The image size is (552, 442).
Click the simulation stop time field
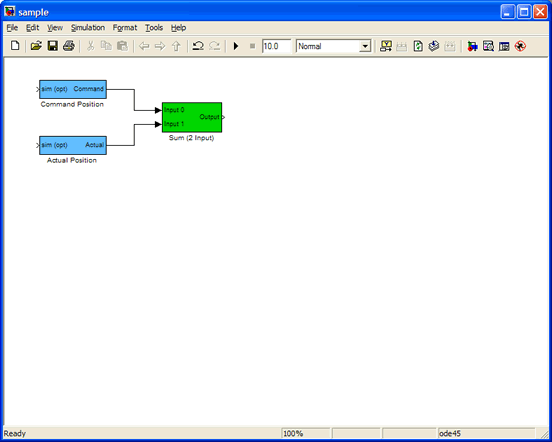coord(276,46)
